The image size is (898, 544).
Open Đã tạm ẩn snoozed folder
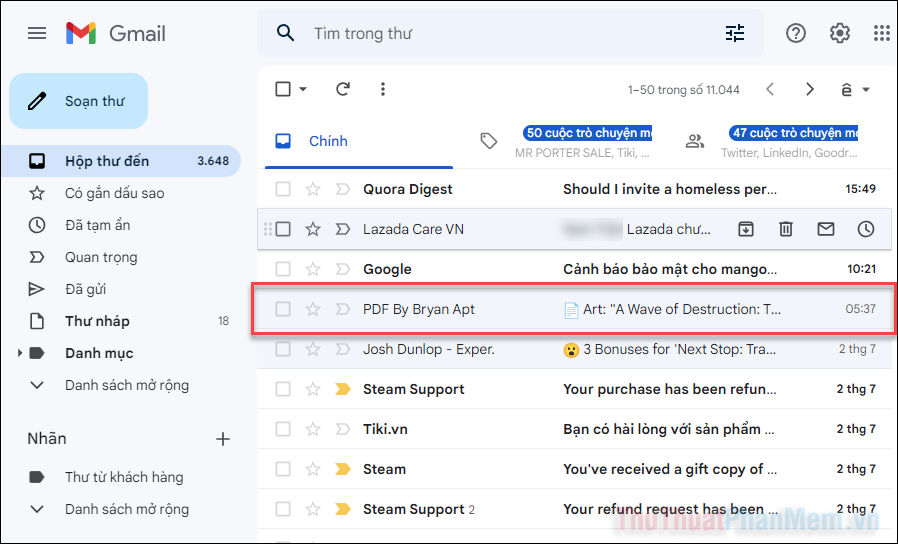121,225
